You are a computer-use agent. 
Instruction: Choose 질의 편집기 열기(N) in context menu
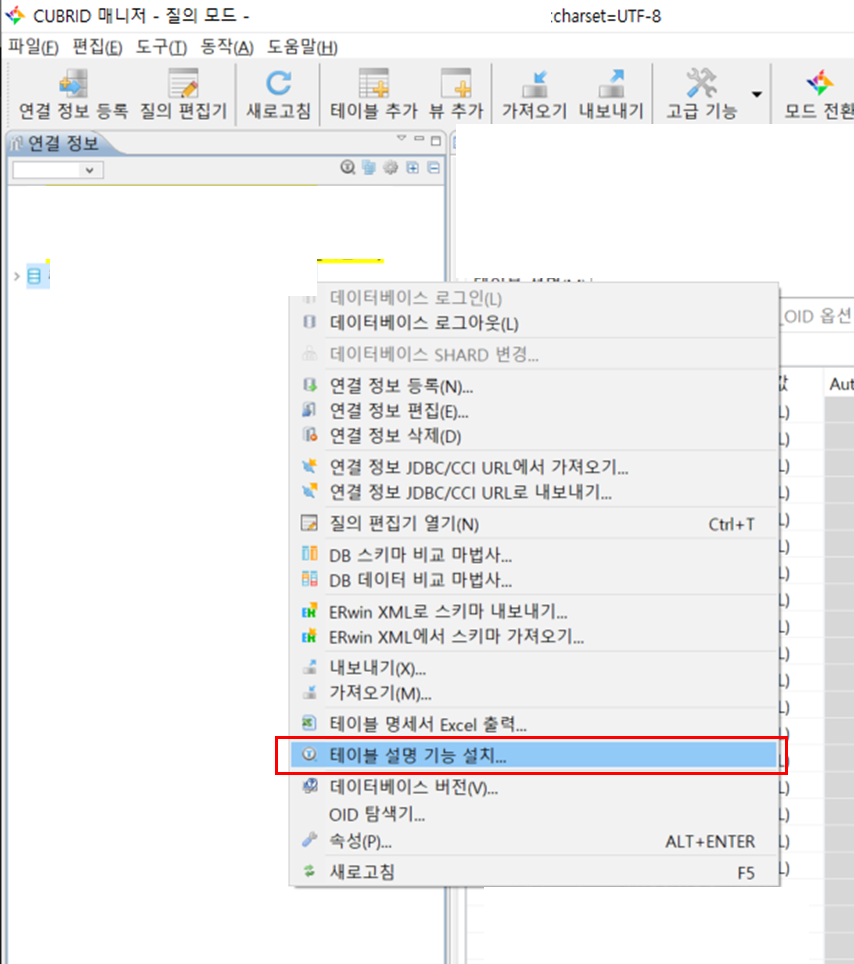[x=532, y=524]
